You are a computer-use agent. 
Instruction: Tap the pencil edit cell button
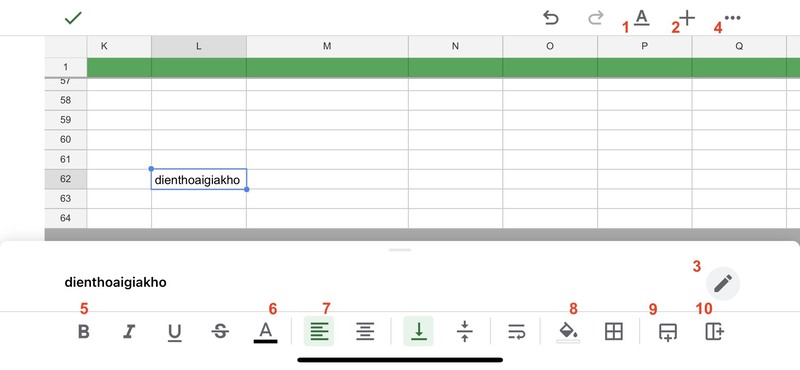pyautogui.click(x=723, y=283)
